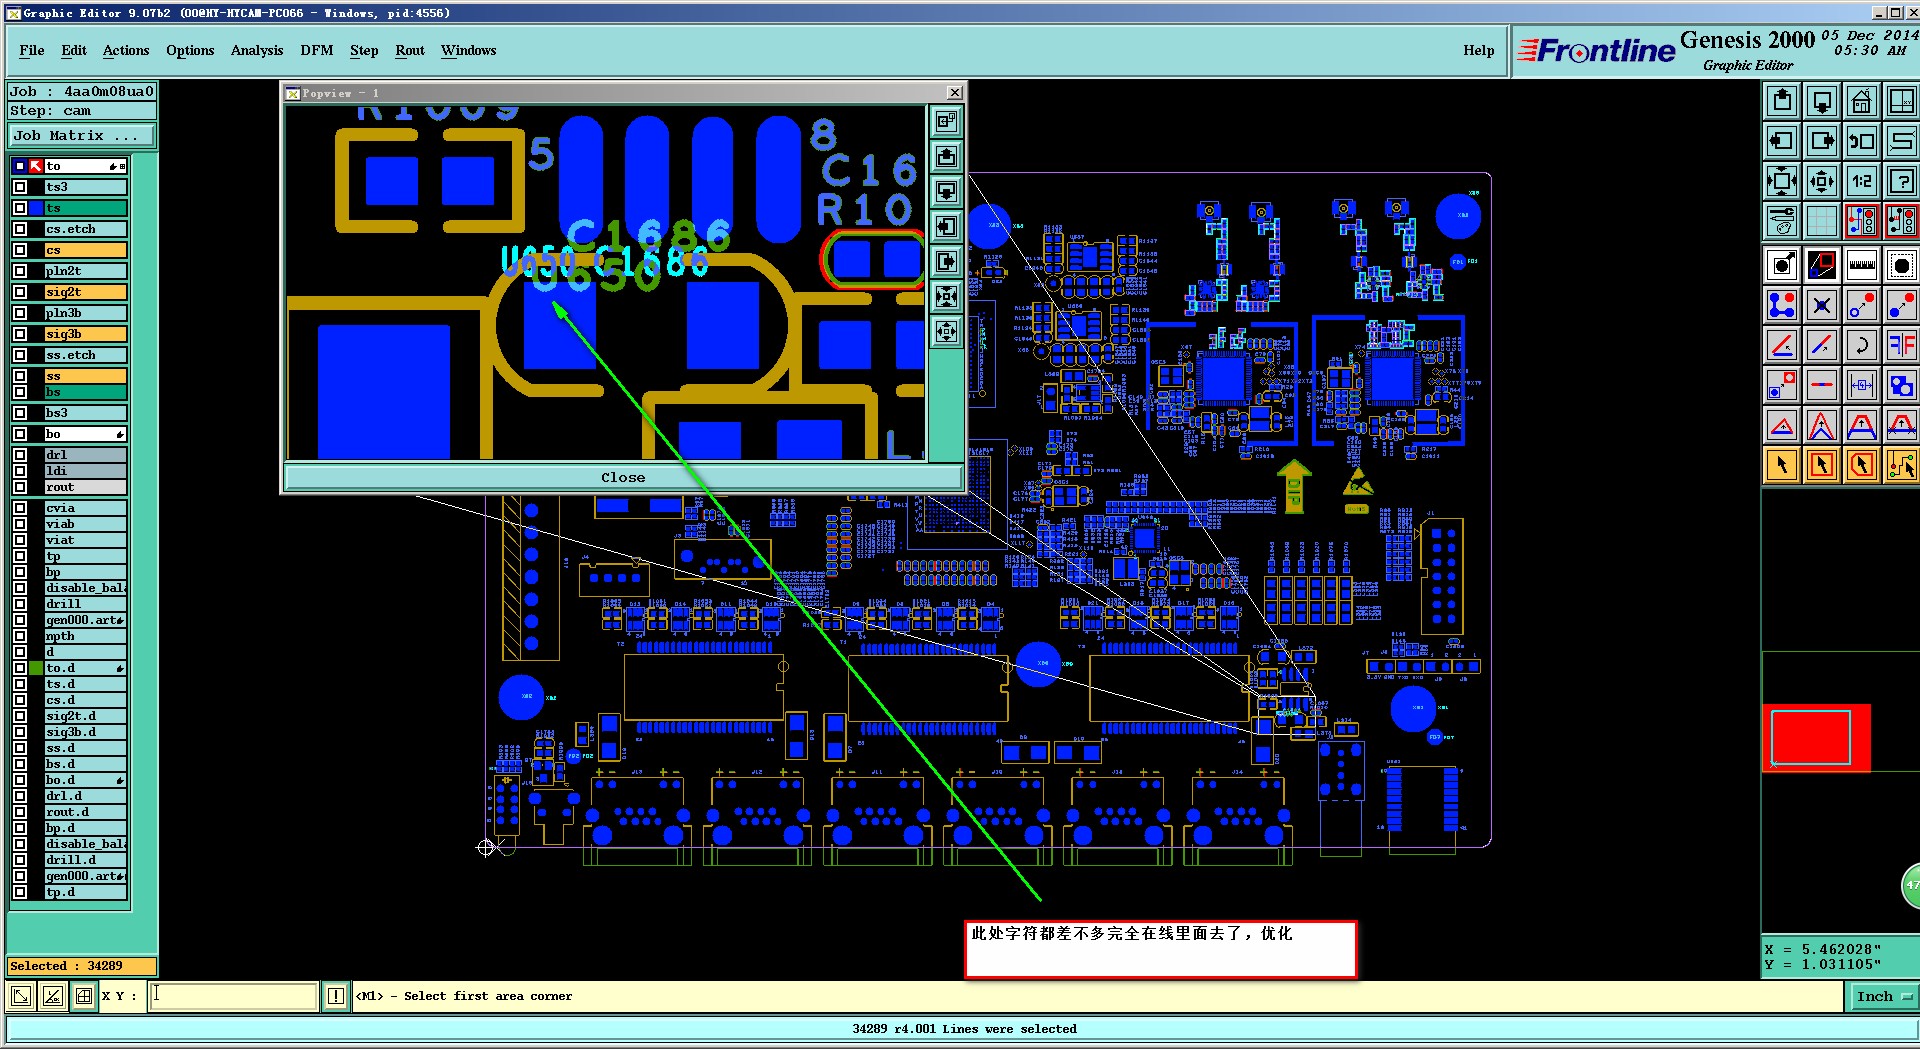This screenshot has height=1049, width=1920.
Task: Open the Help menu
Action: point(1479,51)
